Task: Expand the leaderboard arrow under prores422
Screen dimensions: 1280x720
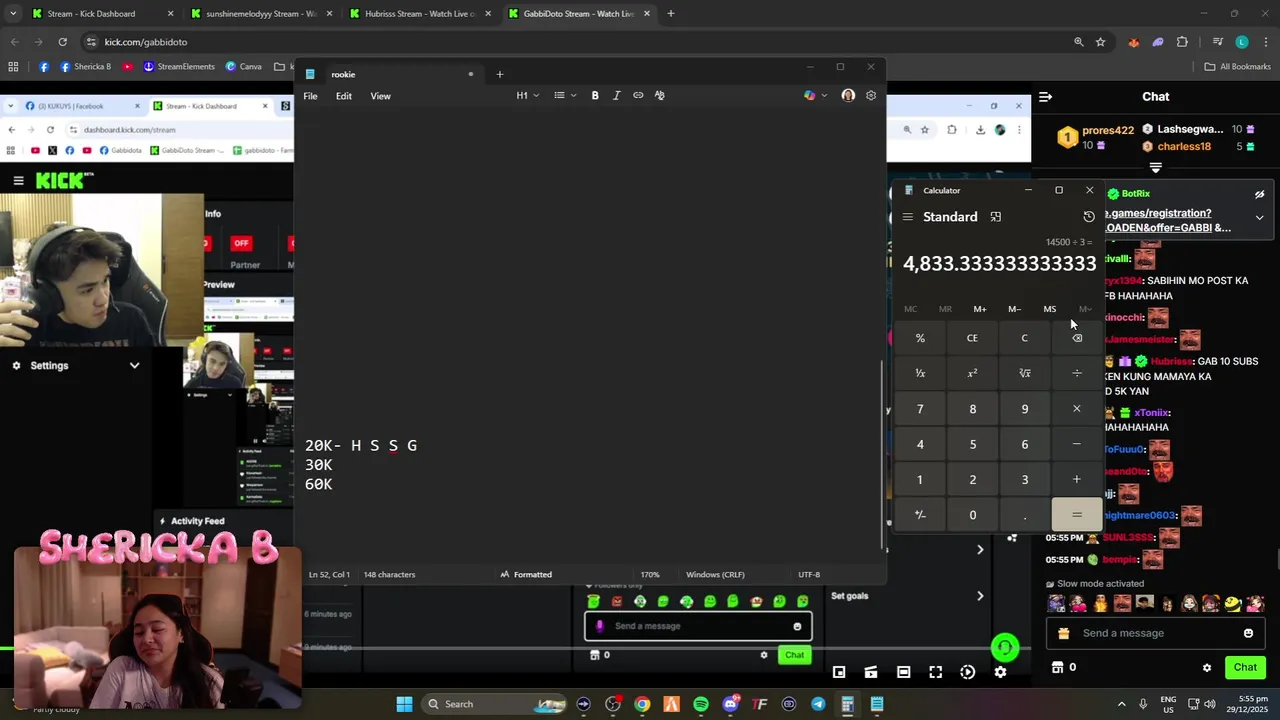Action: [x=1156, y=168]
